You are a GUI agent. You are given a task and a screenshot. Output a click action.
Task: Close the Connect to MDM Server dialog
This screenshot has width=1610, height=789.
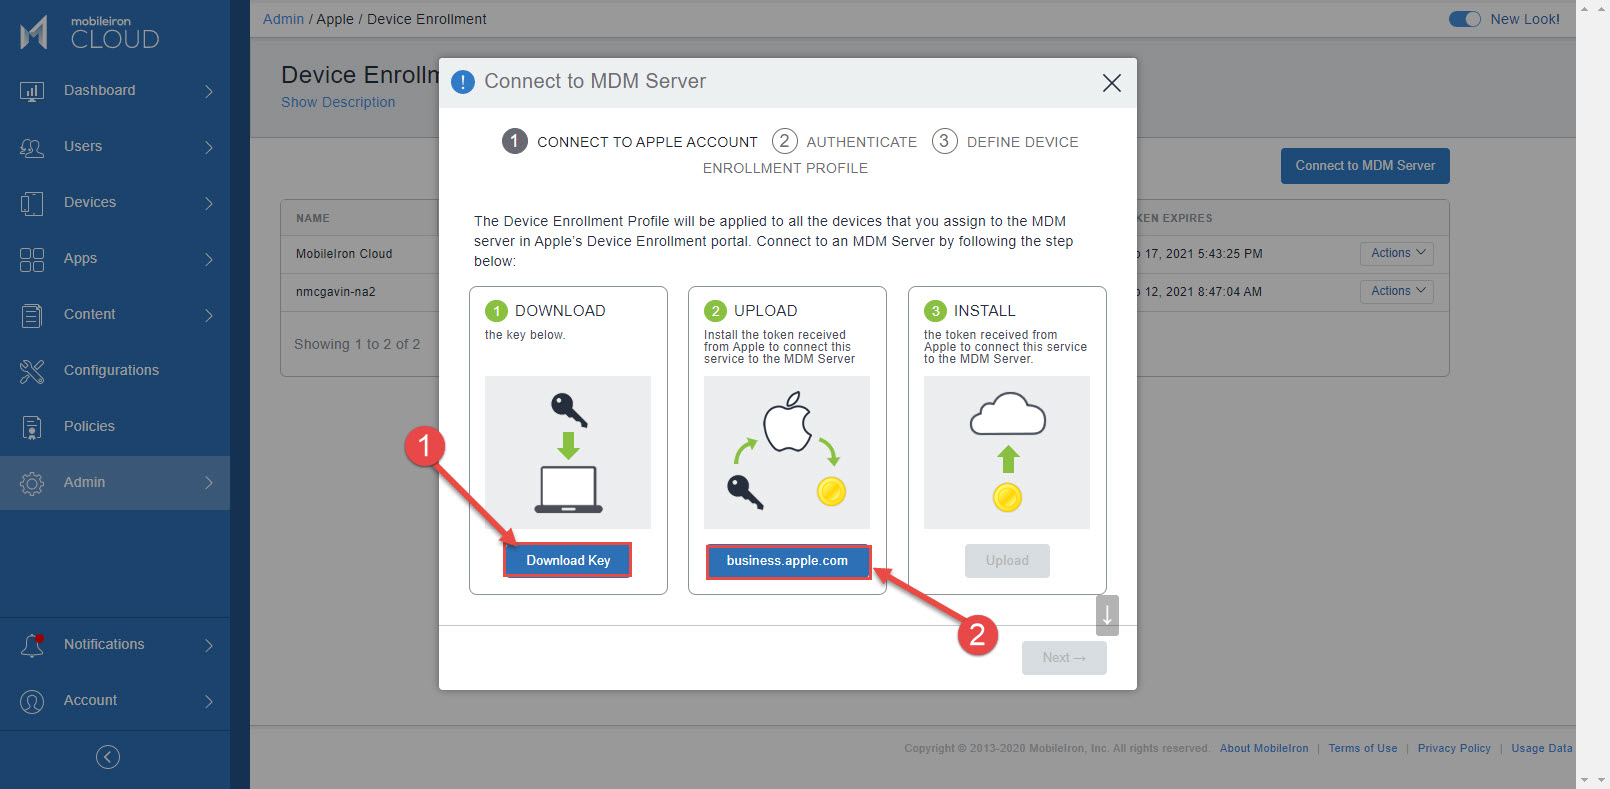[x=1111, y=83]
